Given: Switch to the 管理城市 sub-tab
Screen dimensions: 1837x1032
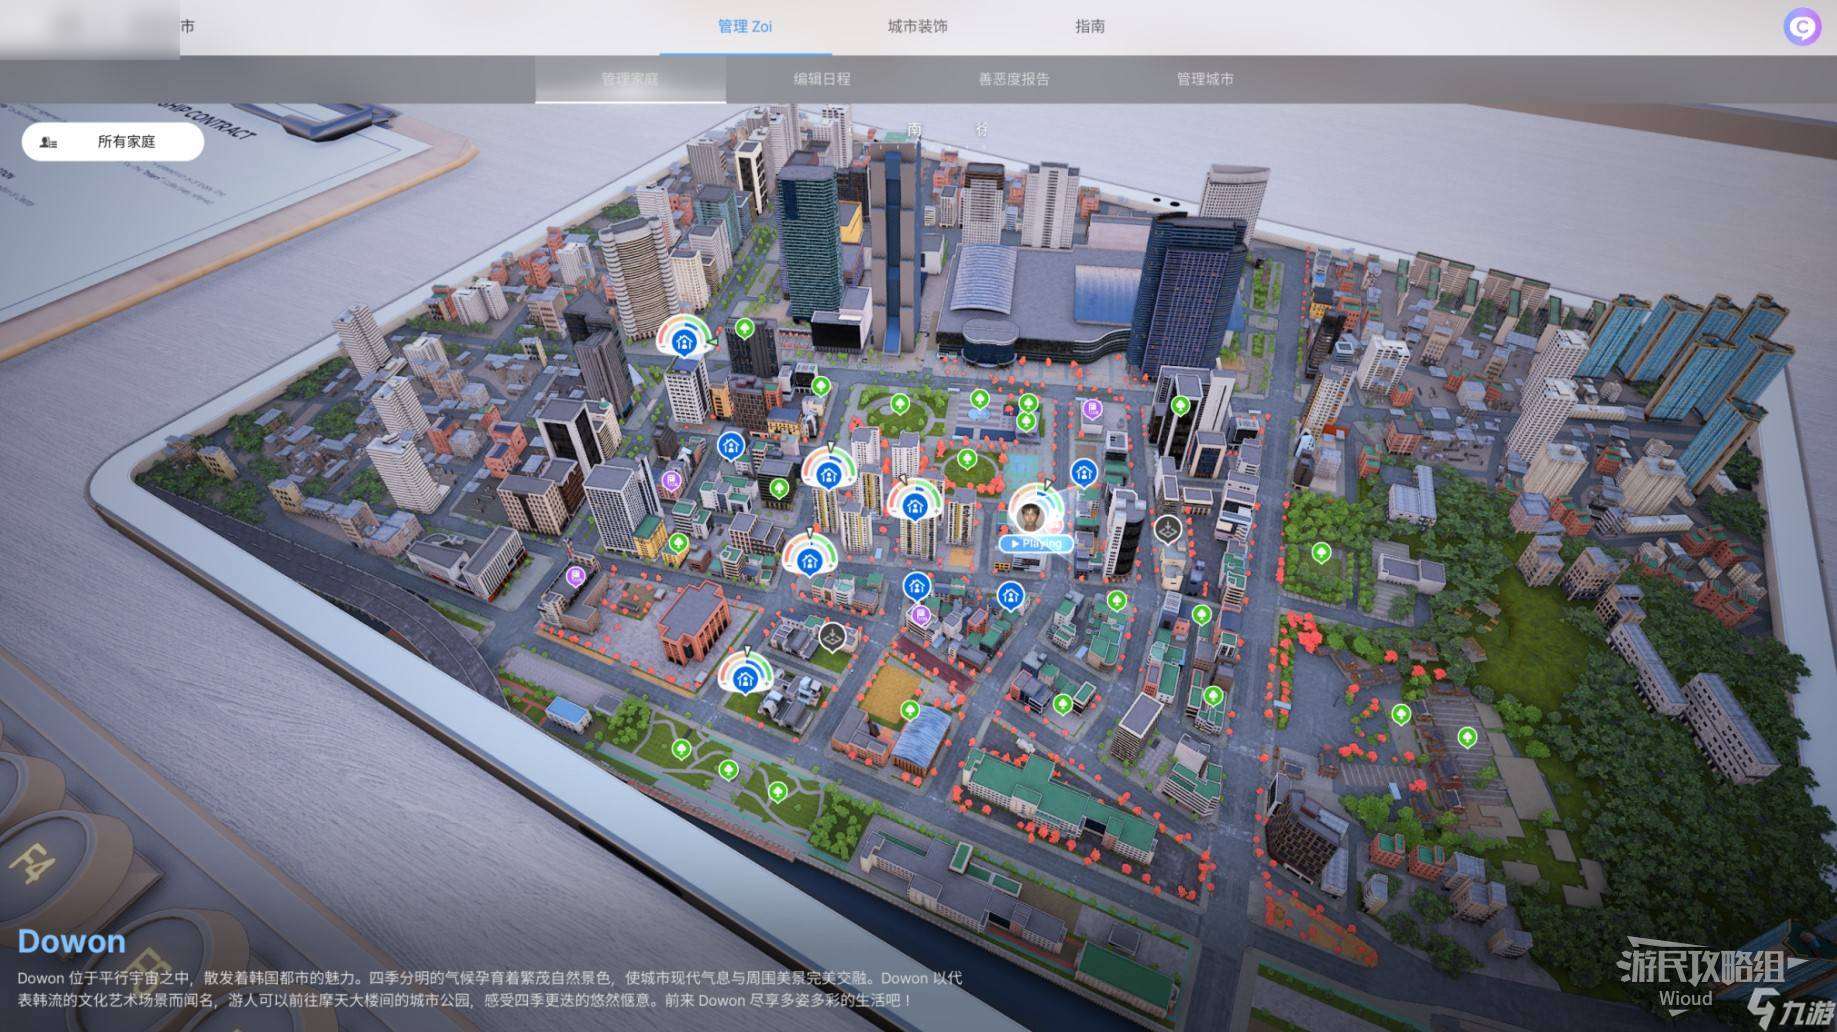Looking at the screenshot, I should [x=1205, y=79].
